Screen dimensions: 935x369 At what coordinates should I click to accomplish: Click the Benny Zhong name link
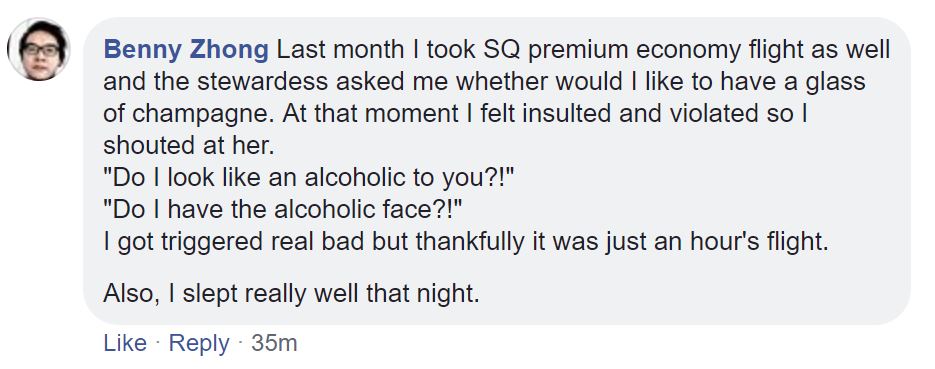186,50
